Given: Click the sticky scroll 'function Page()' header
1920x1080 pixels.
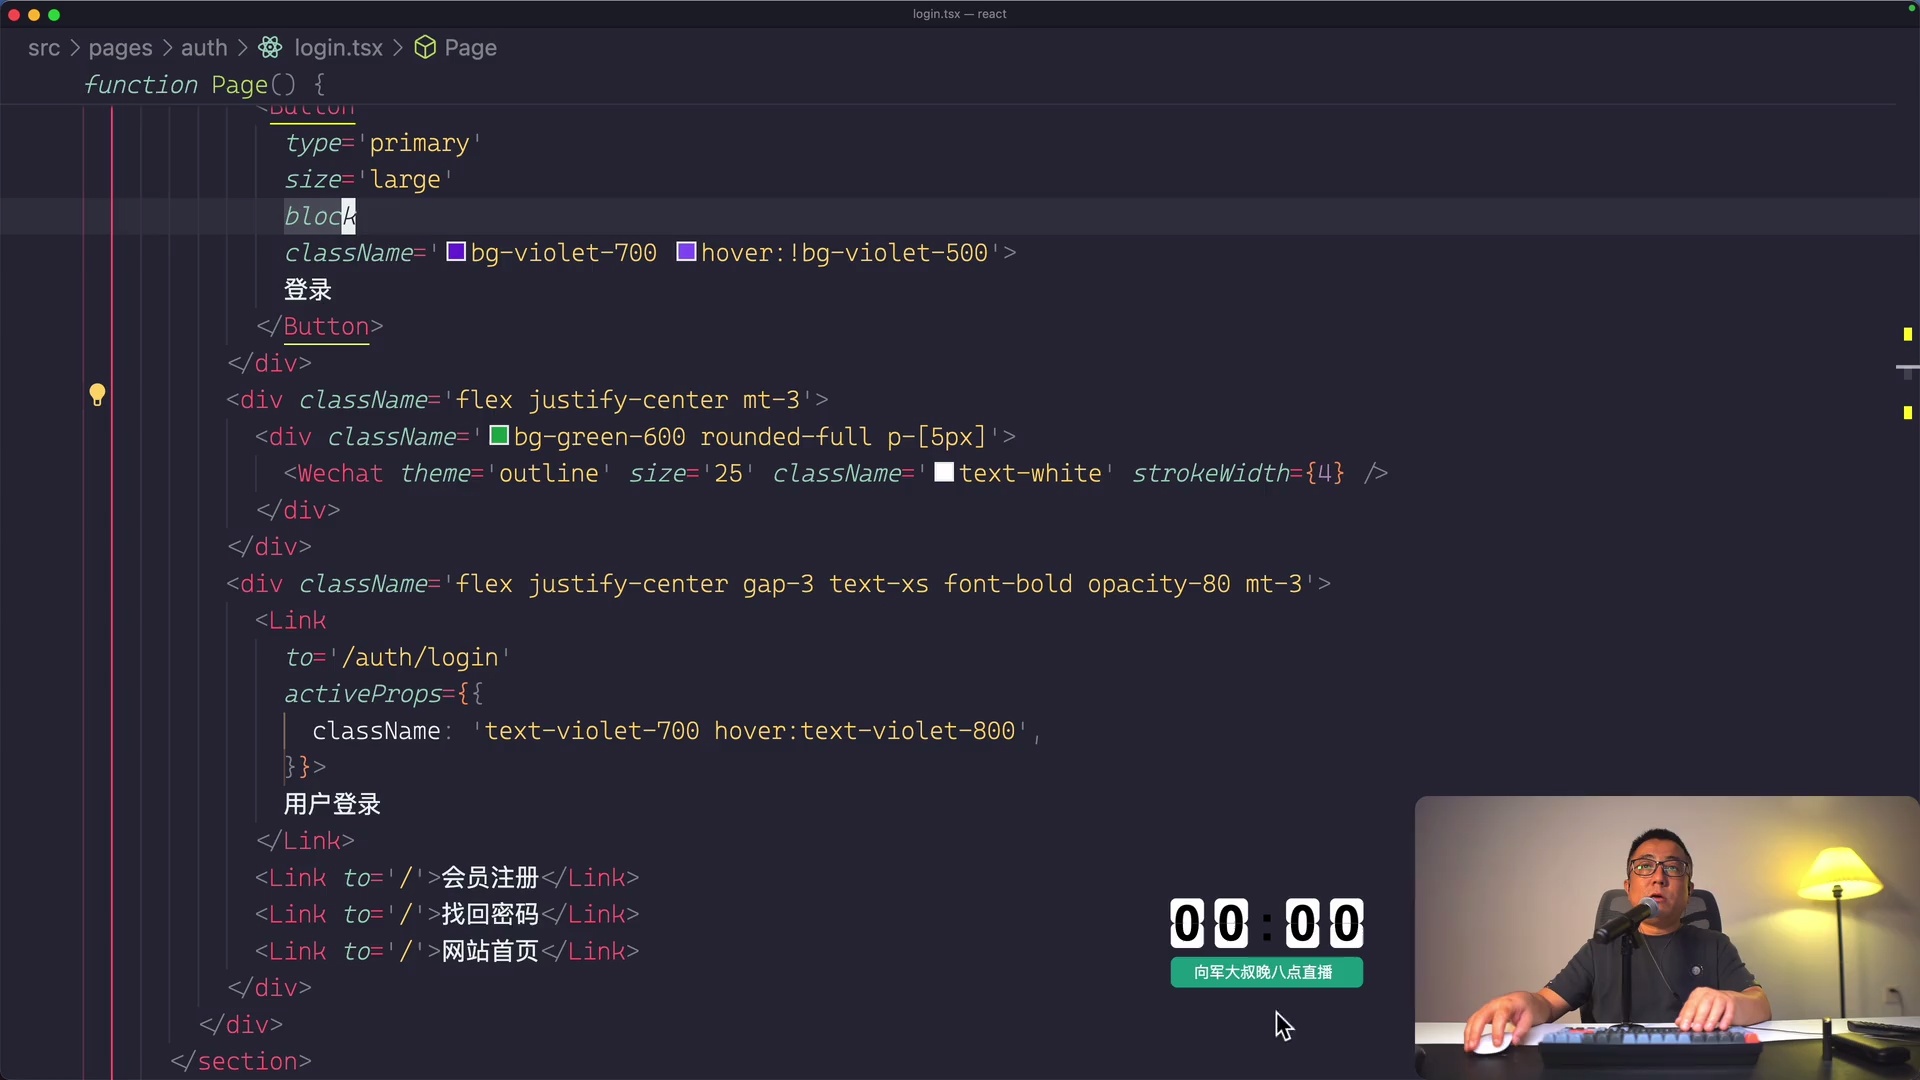Looking at the screenshot, I should coord(205,85).
